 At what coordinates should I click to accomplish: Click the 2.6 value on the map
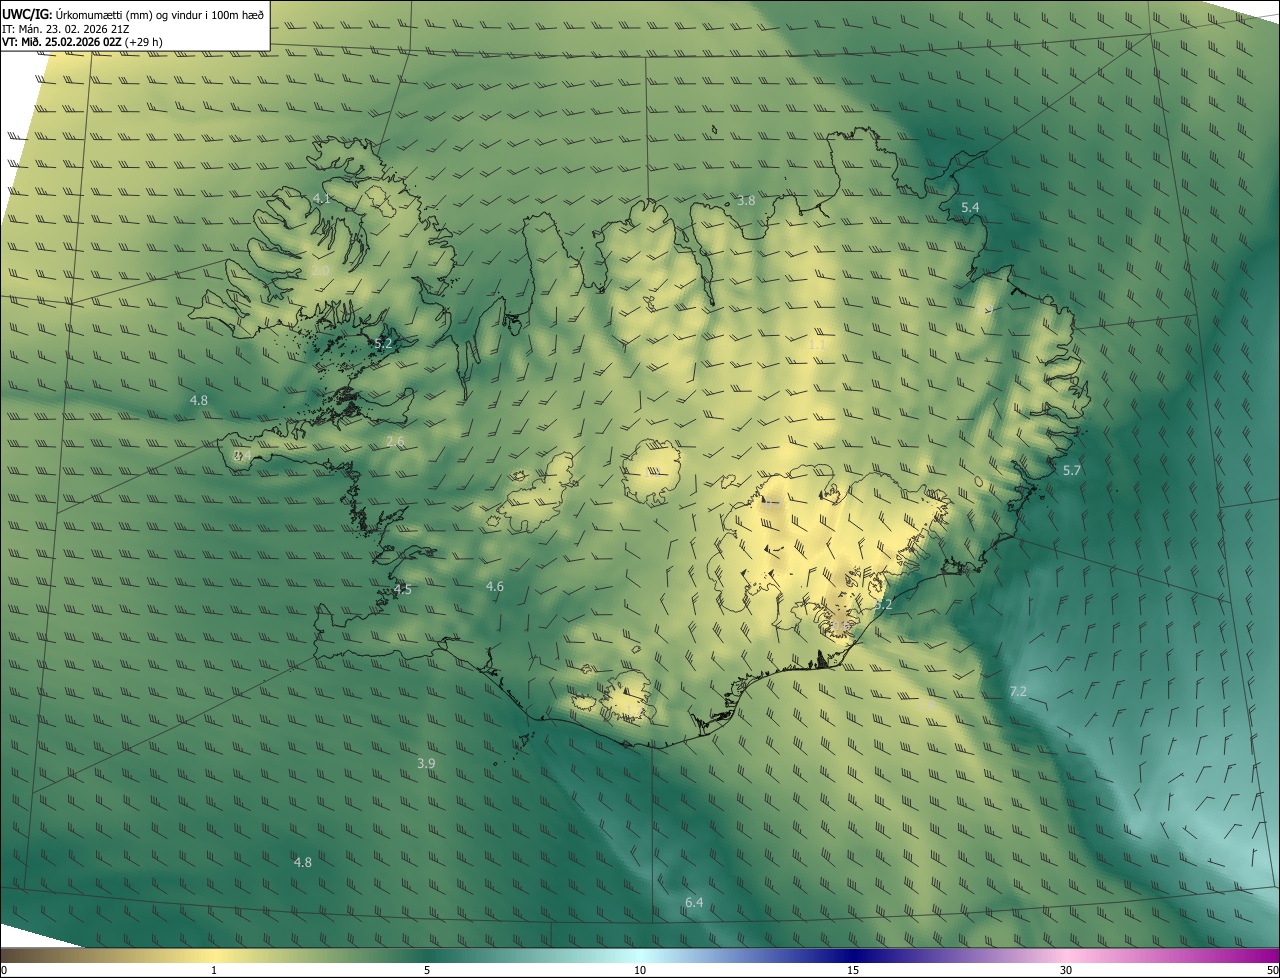395,441
